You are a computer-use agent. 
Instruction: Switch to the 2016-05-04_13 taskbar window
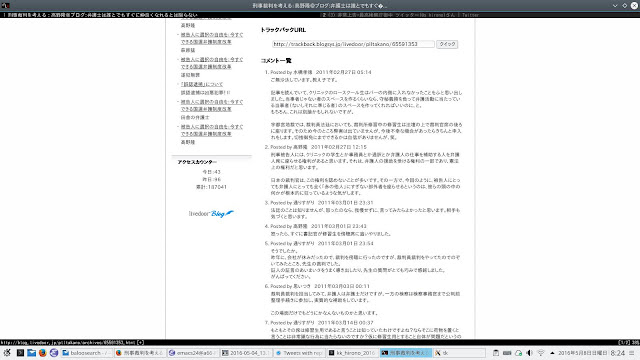tap(246, 353)
